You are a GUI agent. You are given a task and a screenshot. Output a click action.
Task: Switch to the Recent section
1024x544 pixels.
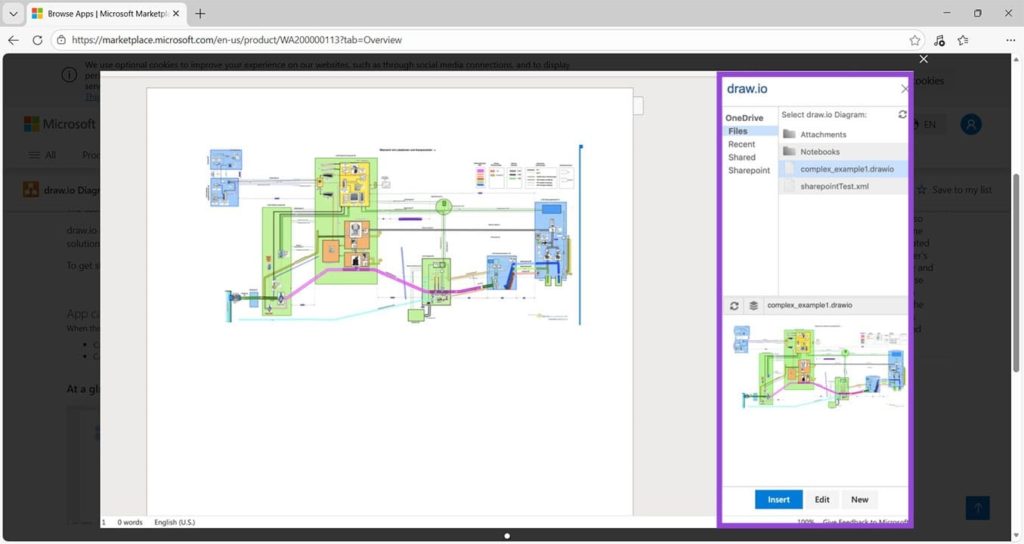pos(741,144)
